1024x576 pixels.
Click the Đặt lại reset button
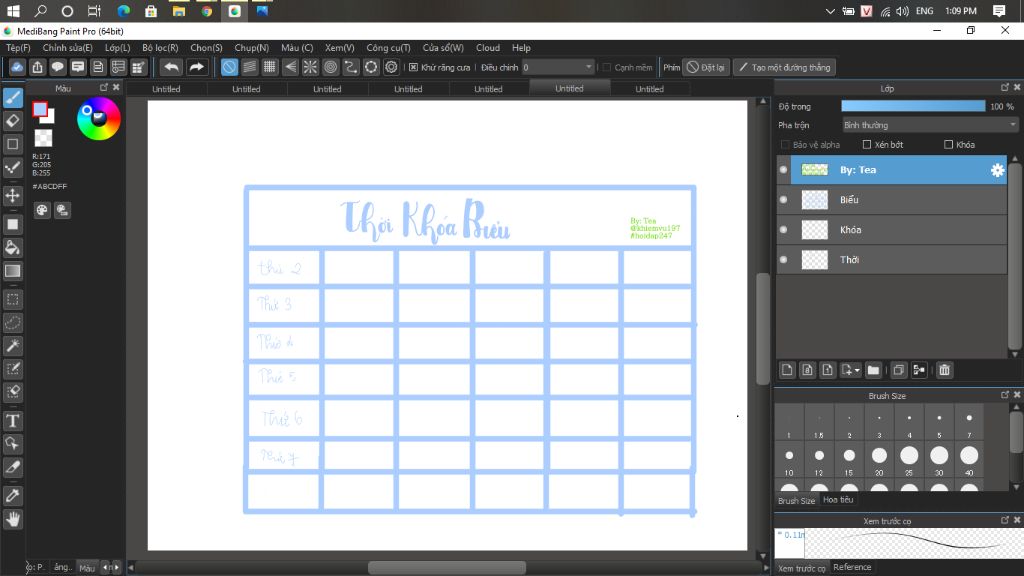(x=706, y=67)
